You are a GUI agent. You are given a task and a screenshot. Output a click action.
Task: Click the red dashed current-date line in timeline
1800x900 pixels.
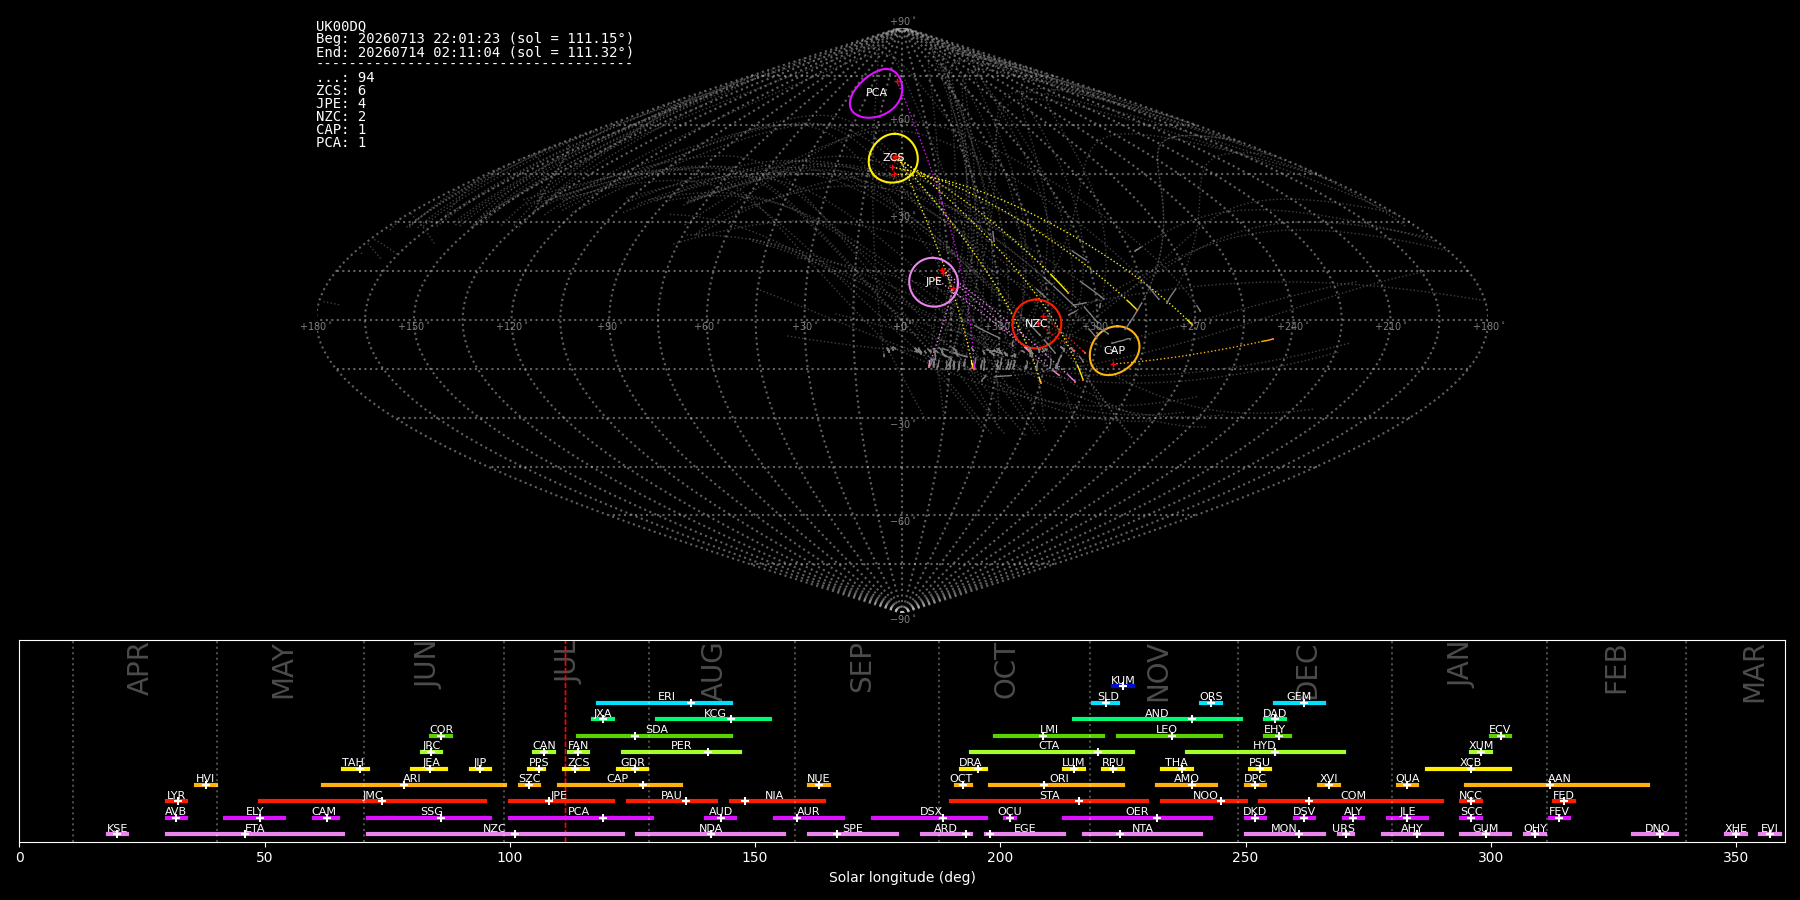click(565, 741)
